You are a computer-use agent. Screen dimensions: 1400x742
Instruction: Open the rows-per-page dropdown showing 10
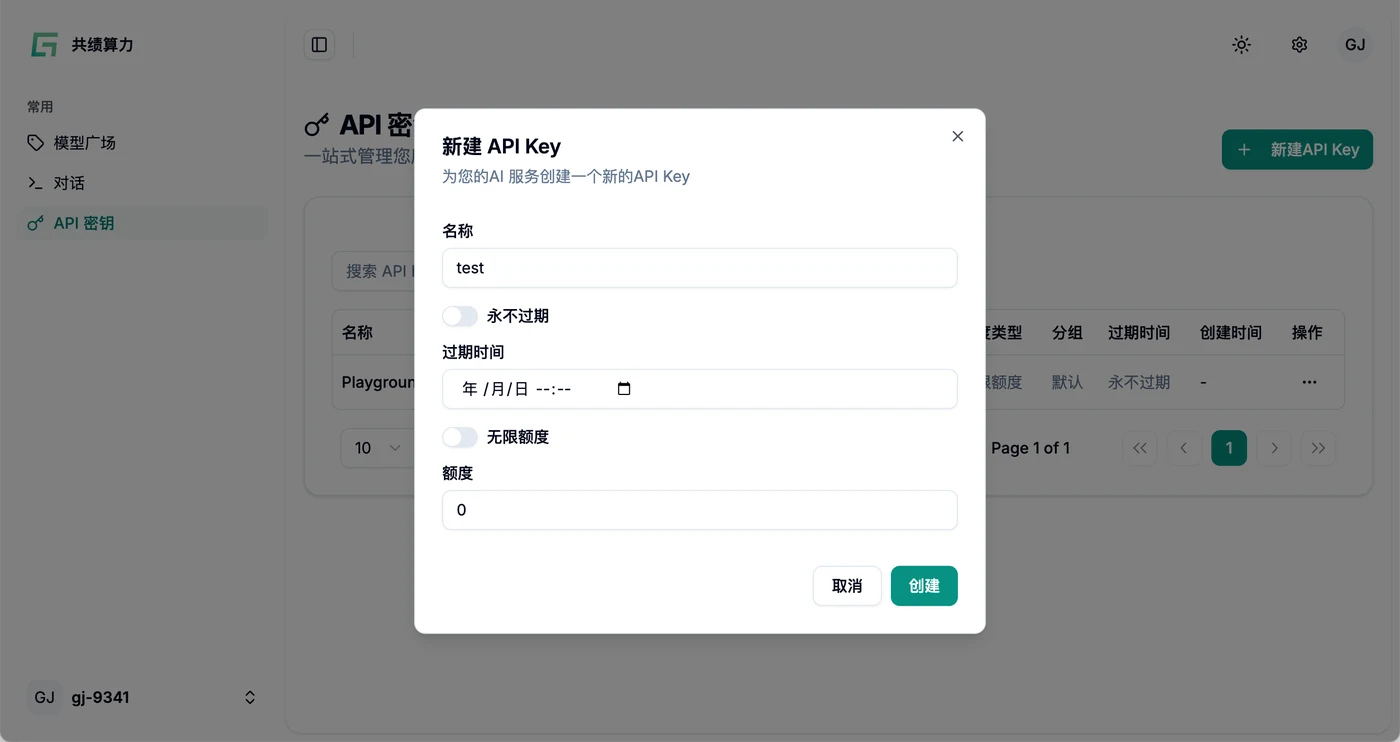378,448
